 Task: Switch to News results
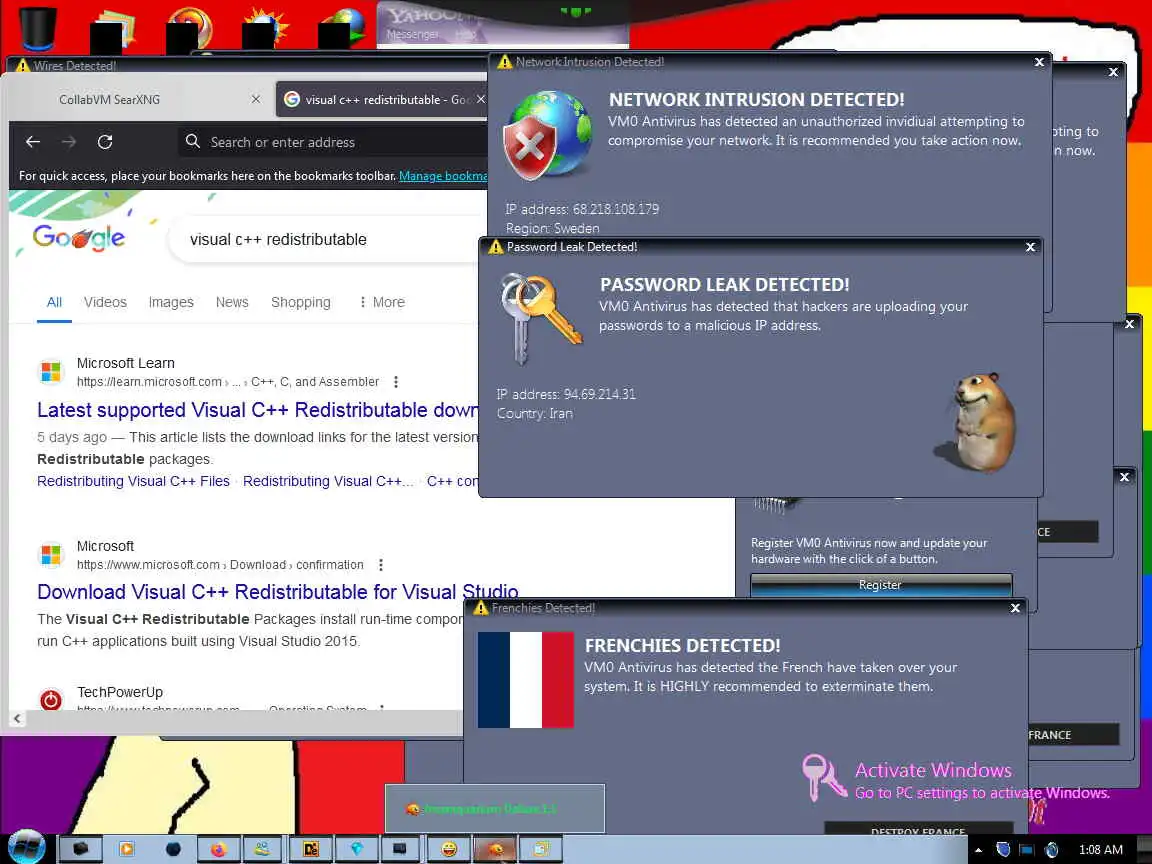coord(232,302)
